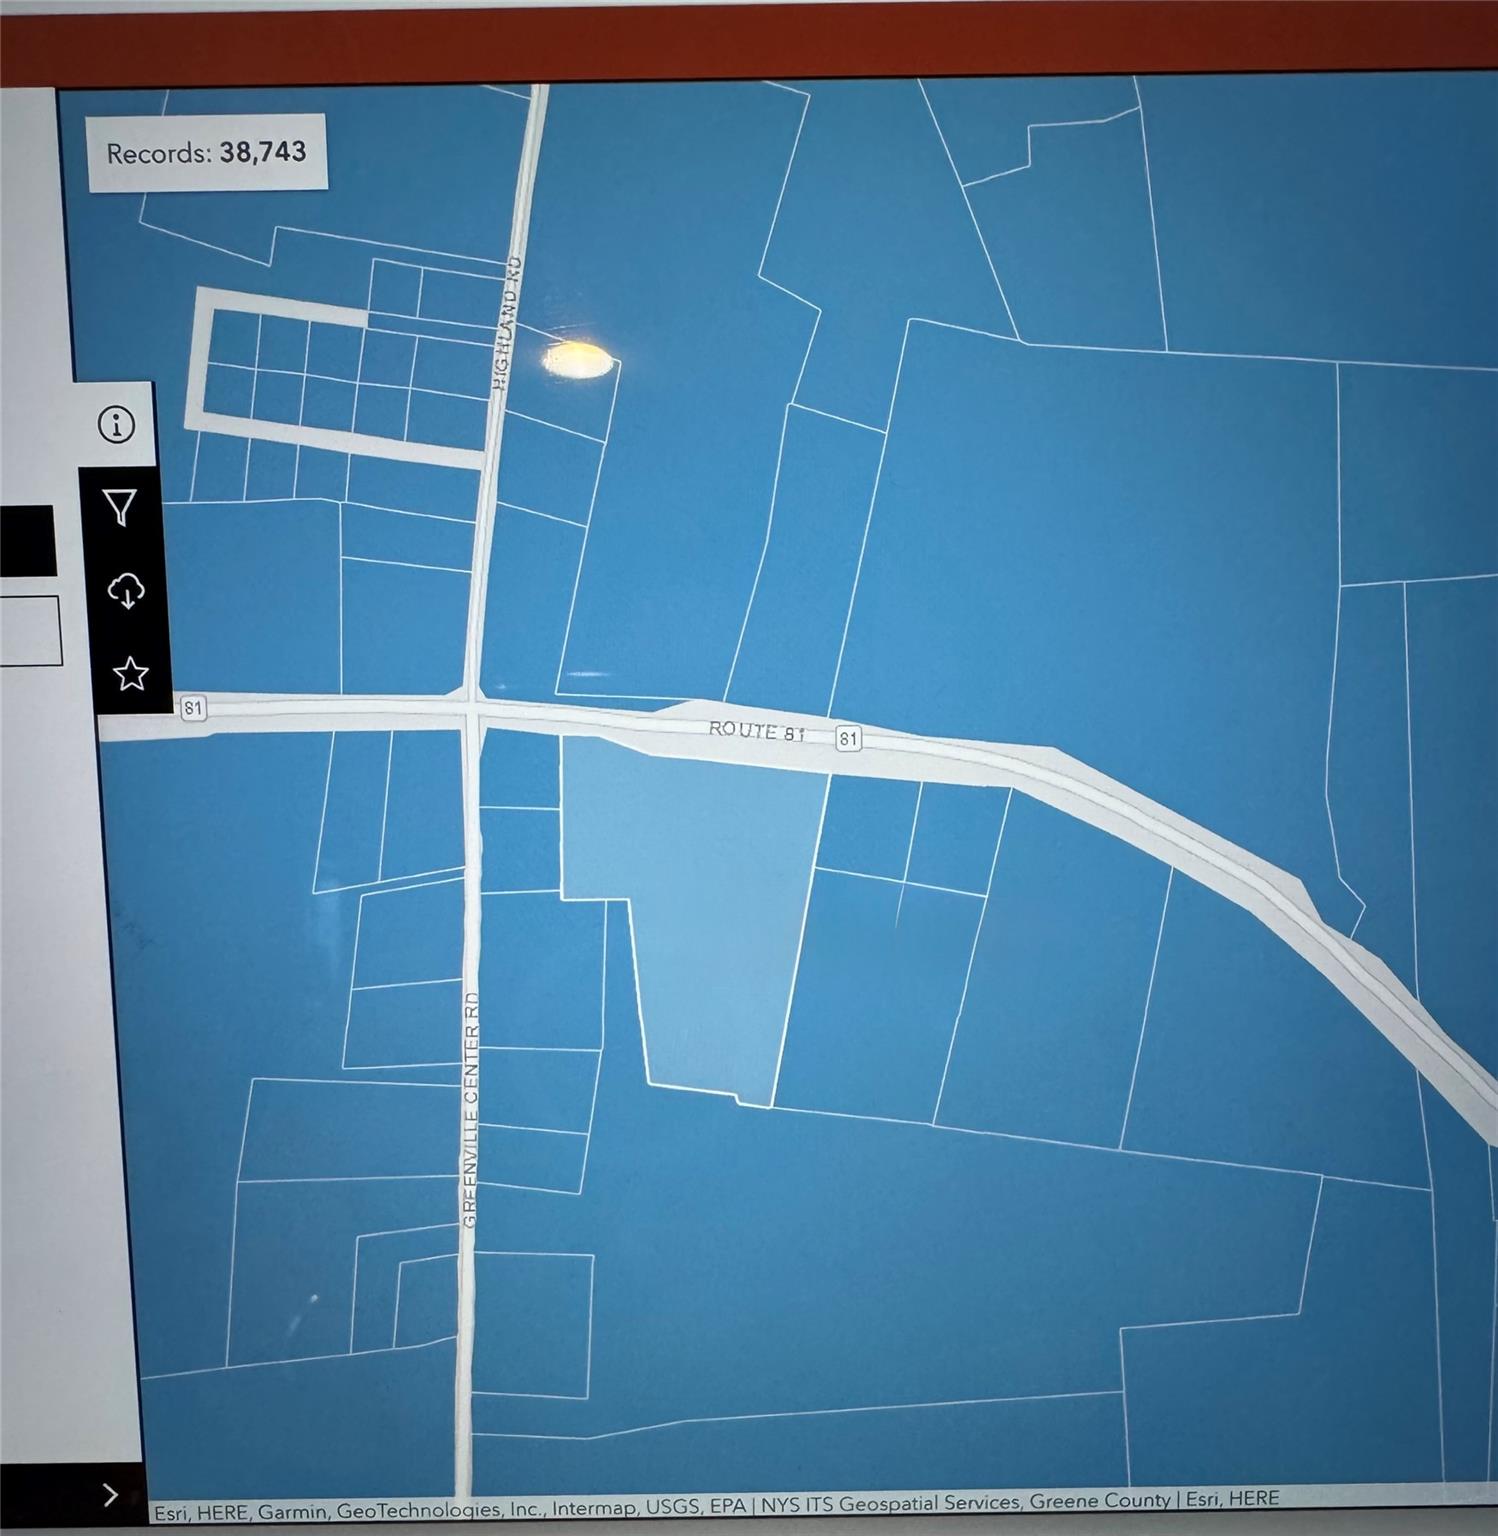Click the 81 shield beside ROUTE 81 label
Image resolution: width=1498 pixels, height=1536 pixels.
point(848,739)
